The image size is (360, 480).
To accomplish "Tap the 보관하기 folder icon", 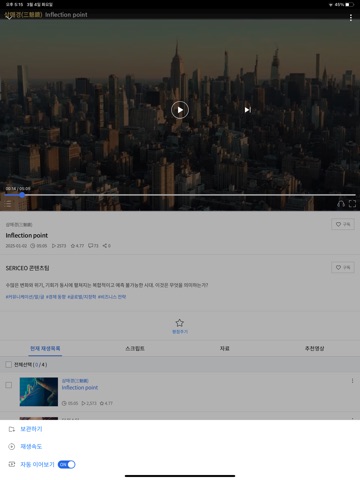I will tap(12, 429).
